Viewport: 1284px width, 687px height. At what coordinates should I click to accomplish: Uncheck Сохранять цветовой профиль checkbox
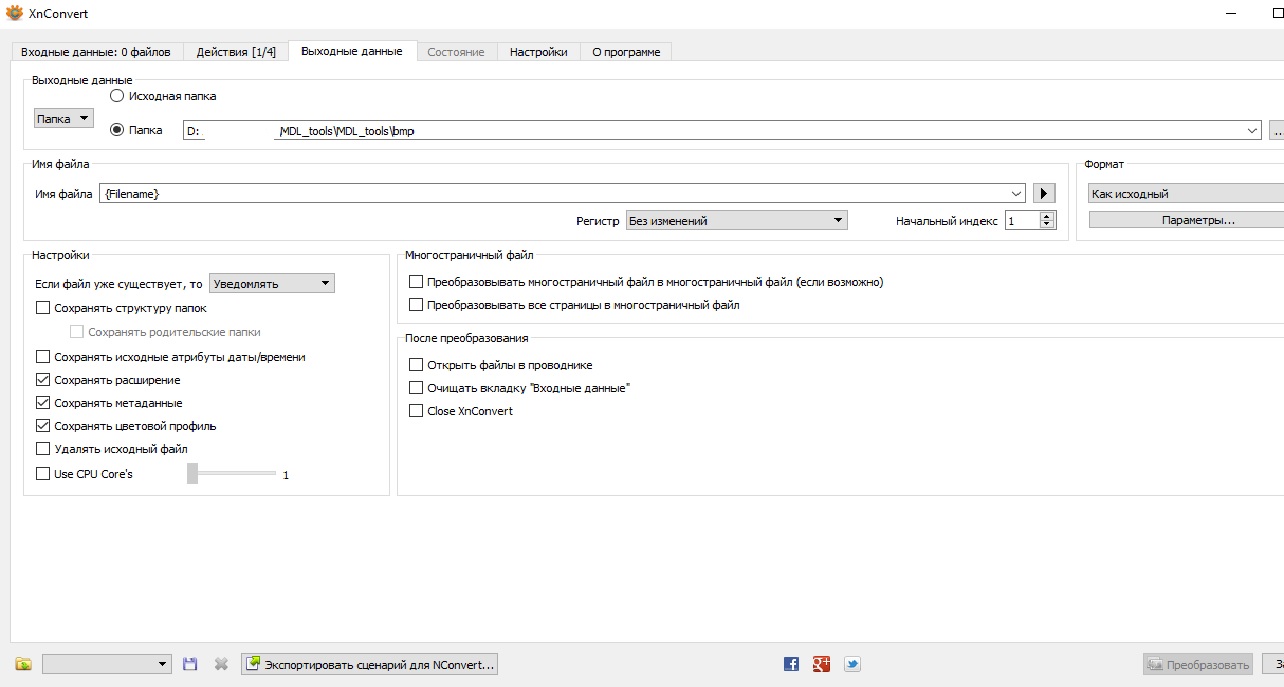click(43, 426)
